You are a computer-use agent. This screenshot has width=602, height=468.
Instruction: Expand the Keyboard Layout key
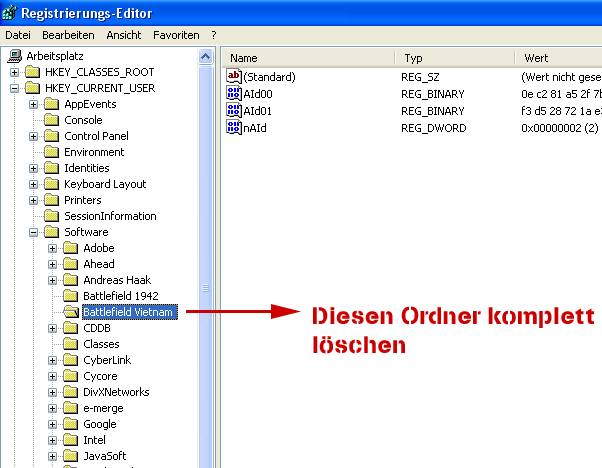33,184
